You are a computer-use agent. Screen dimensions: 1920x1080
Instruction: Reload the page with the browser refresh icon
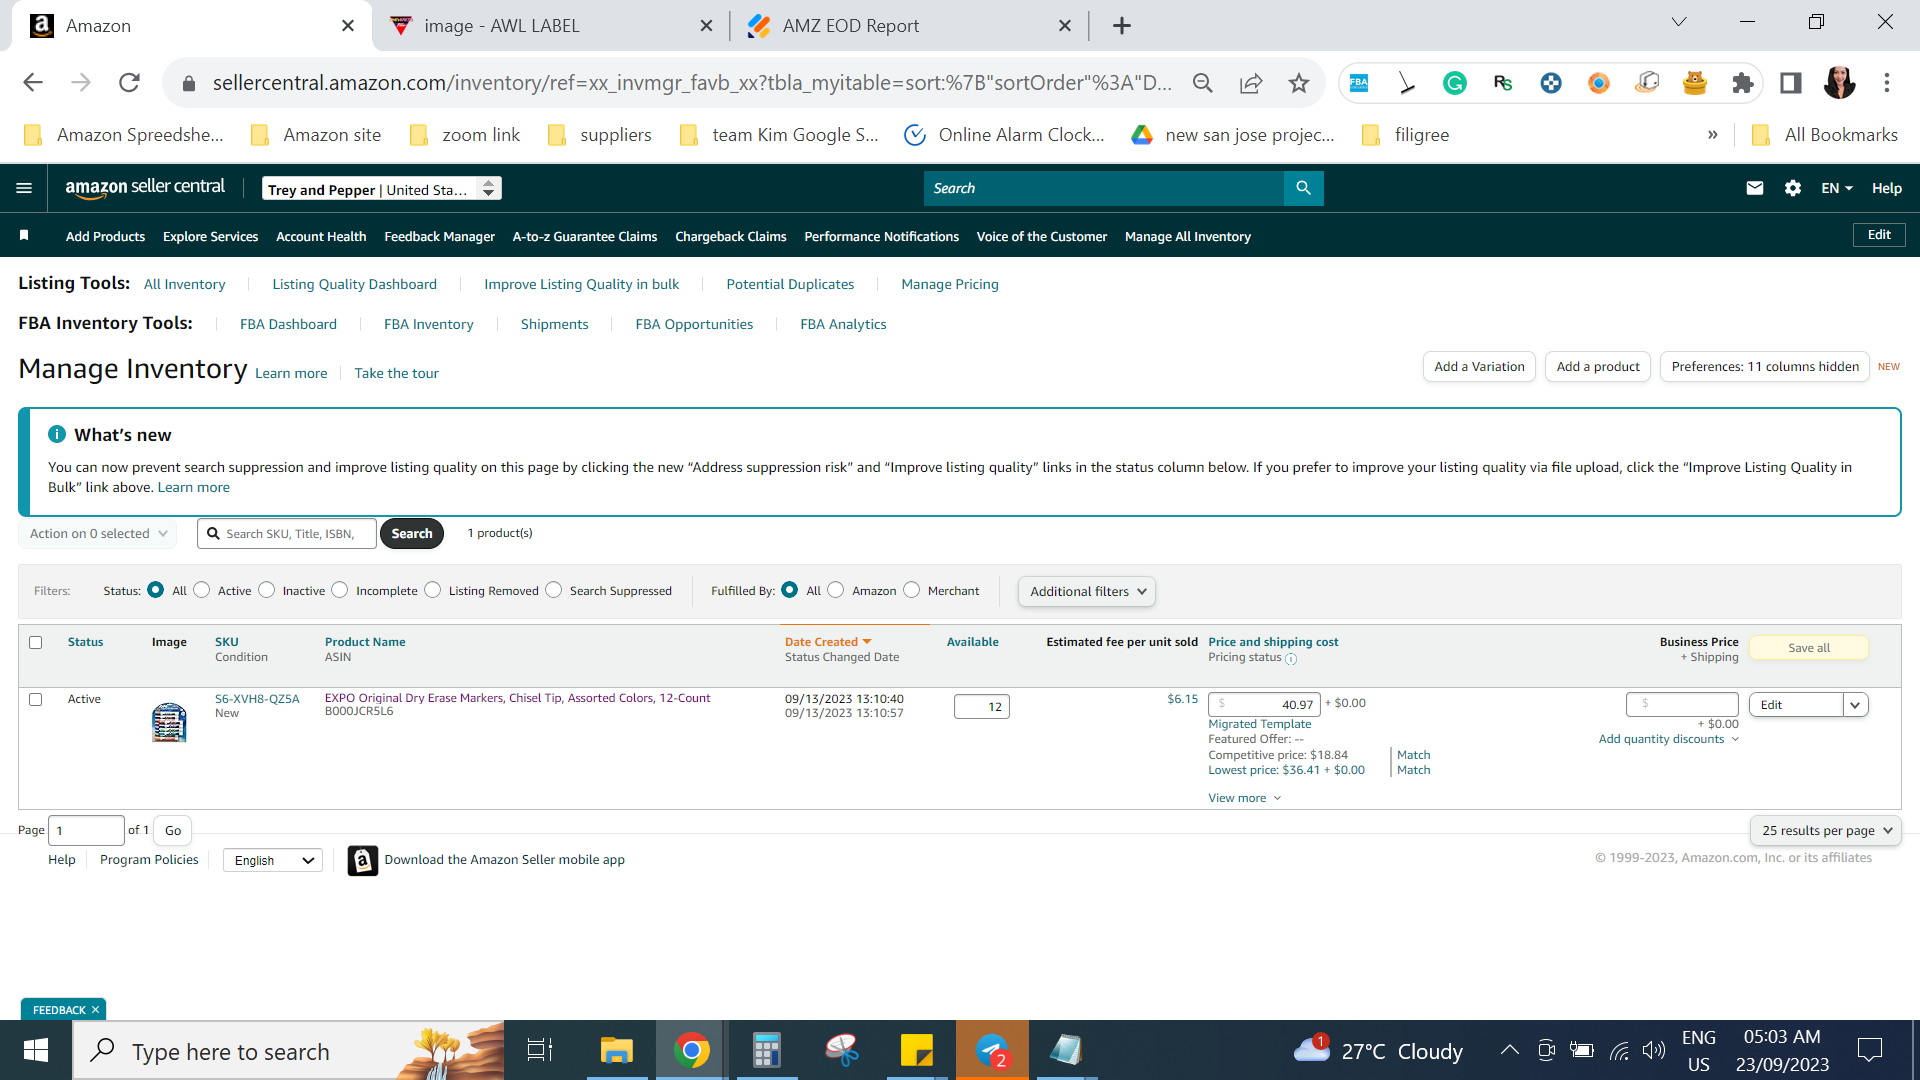click(129, 83)
